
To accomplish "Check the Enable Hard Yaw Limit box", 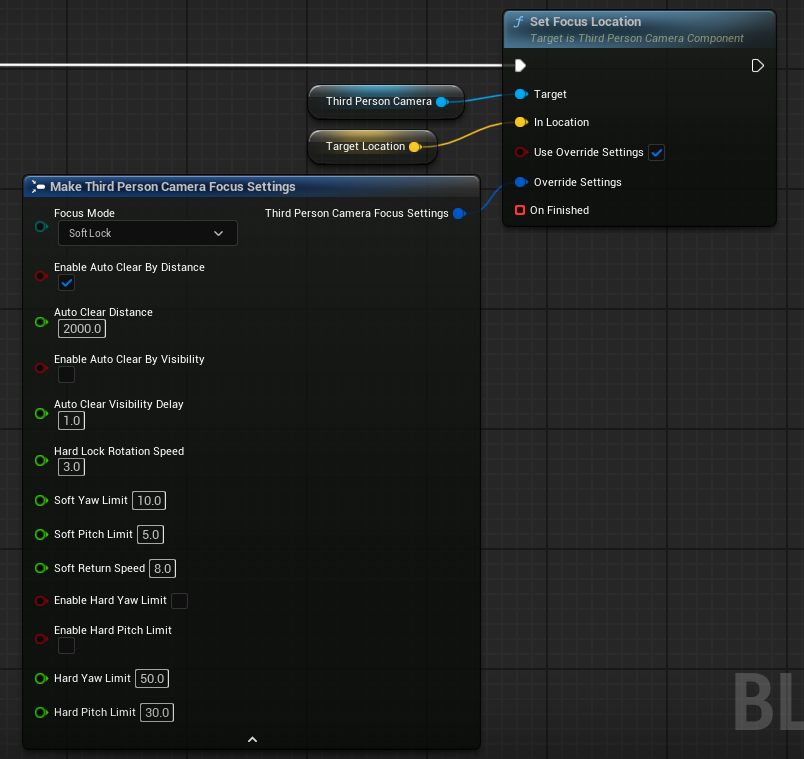I will 180,601.
